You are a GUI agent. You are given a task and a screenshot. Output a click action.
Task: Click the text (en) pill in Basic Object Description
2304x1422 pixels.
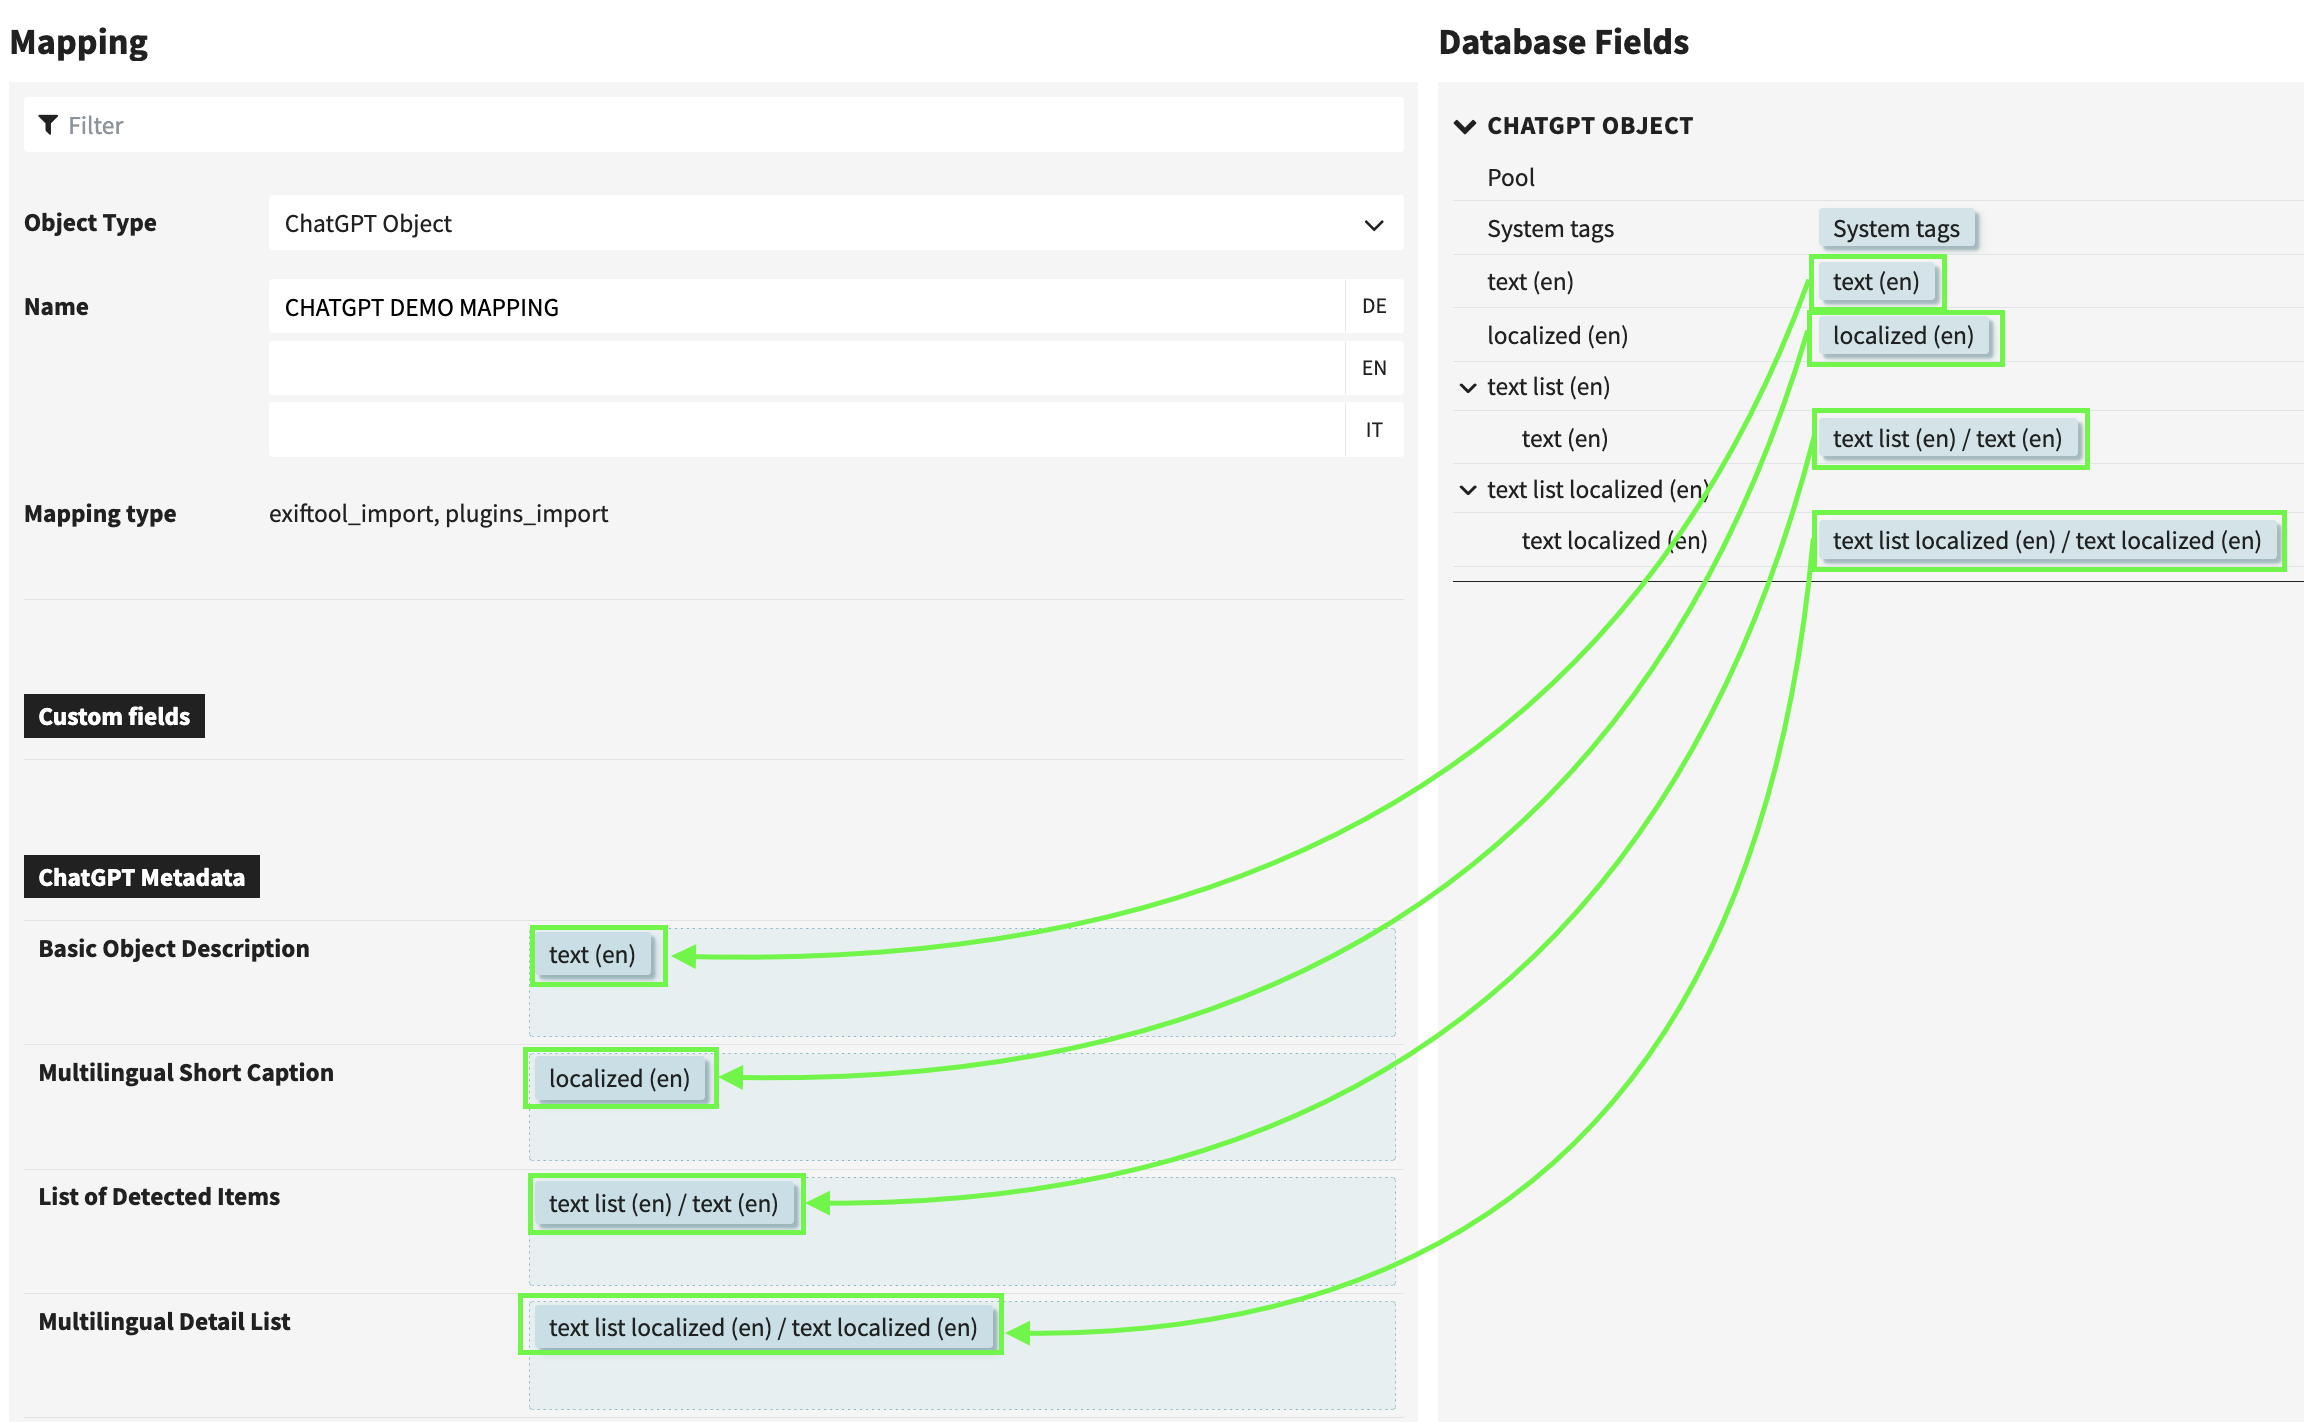click(596, 955)
